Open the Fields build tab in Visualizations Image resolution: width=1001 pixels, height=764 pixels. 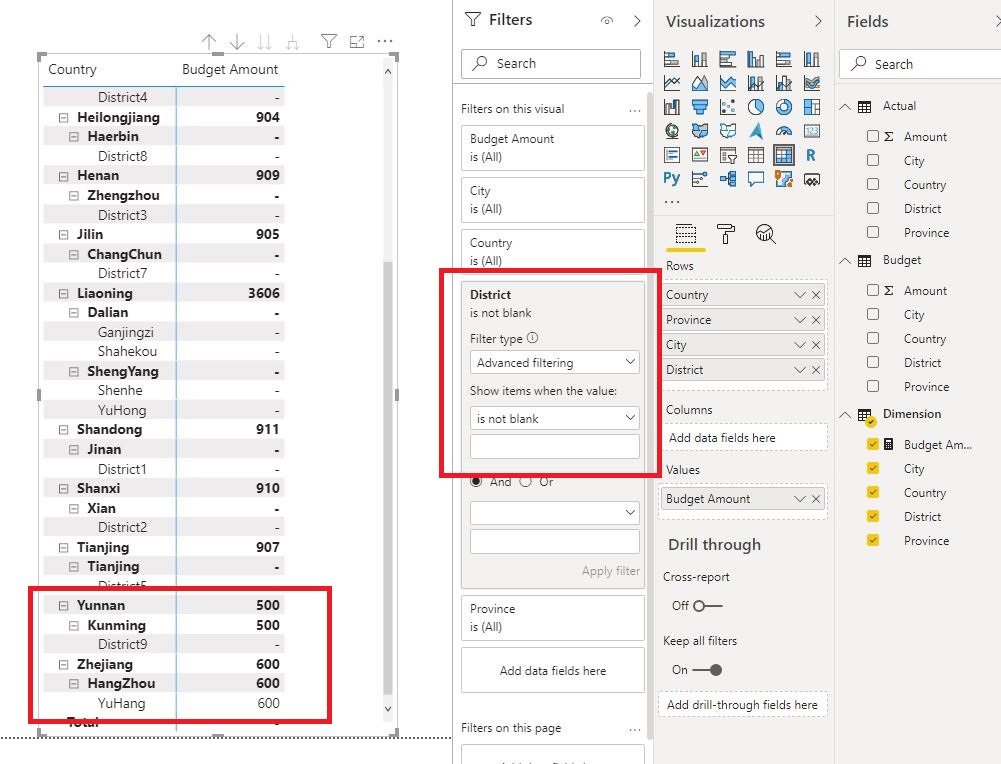[x=686, y=234]
